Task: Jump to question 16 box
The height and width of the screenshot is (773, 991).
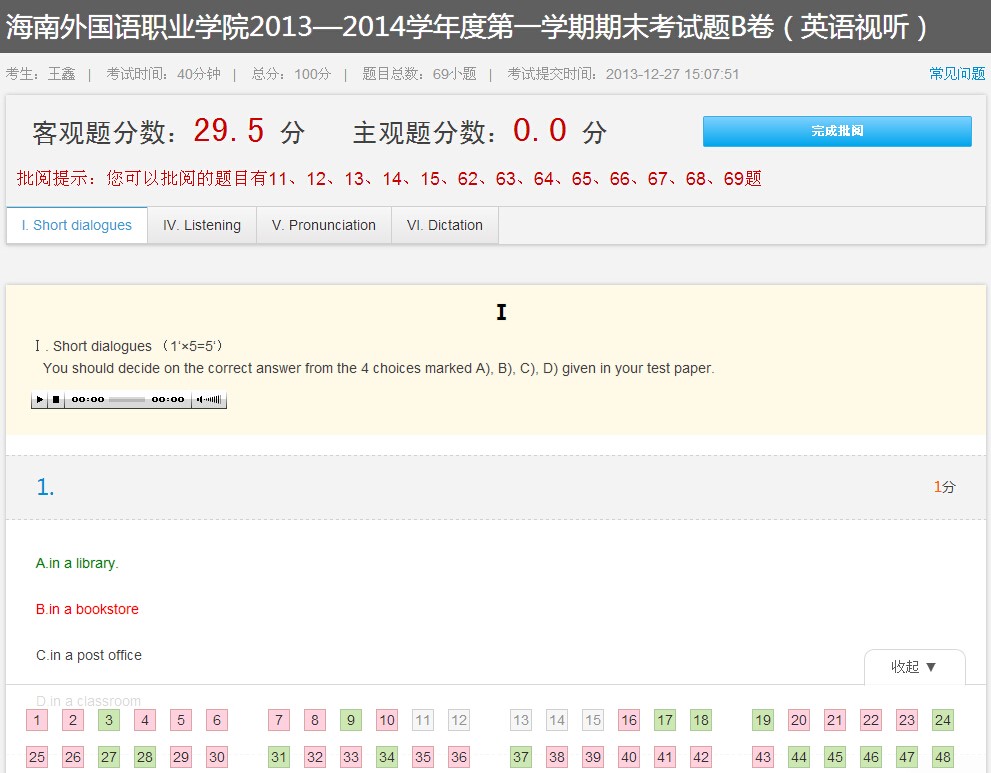Action: click(x=629, y=720)
